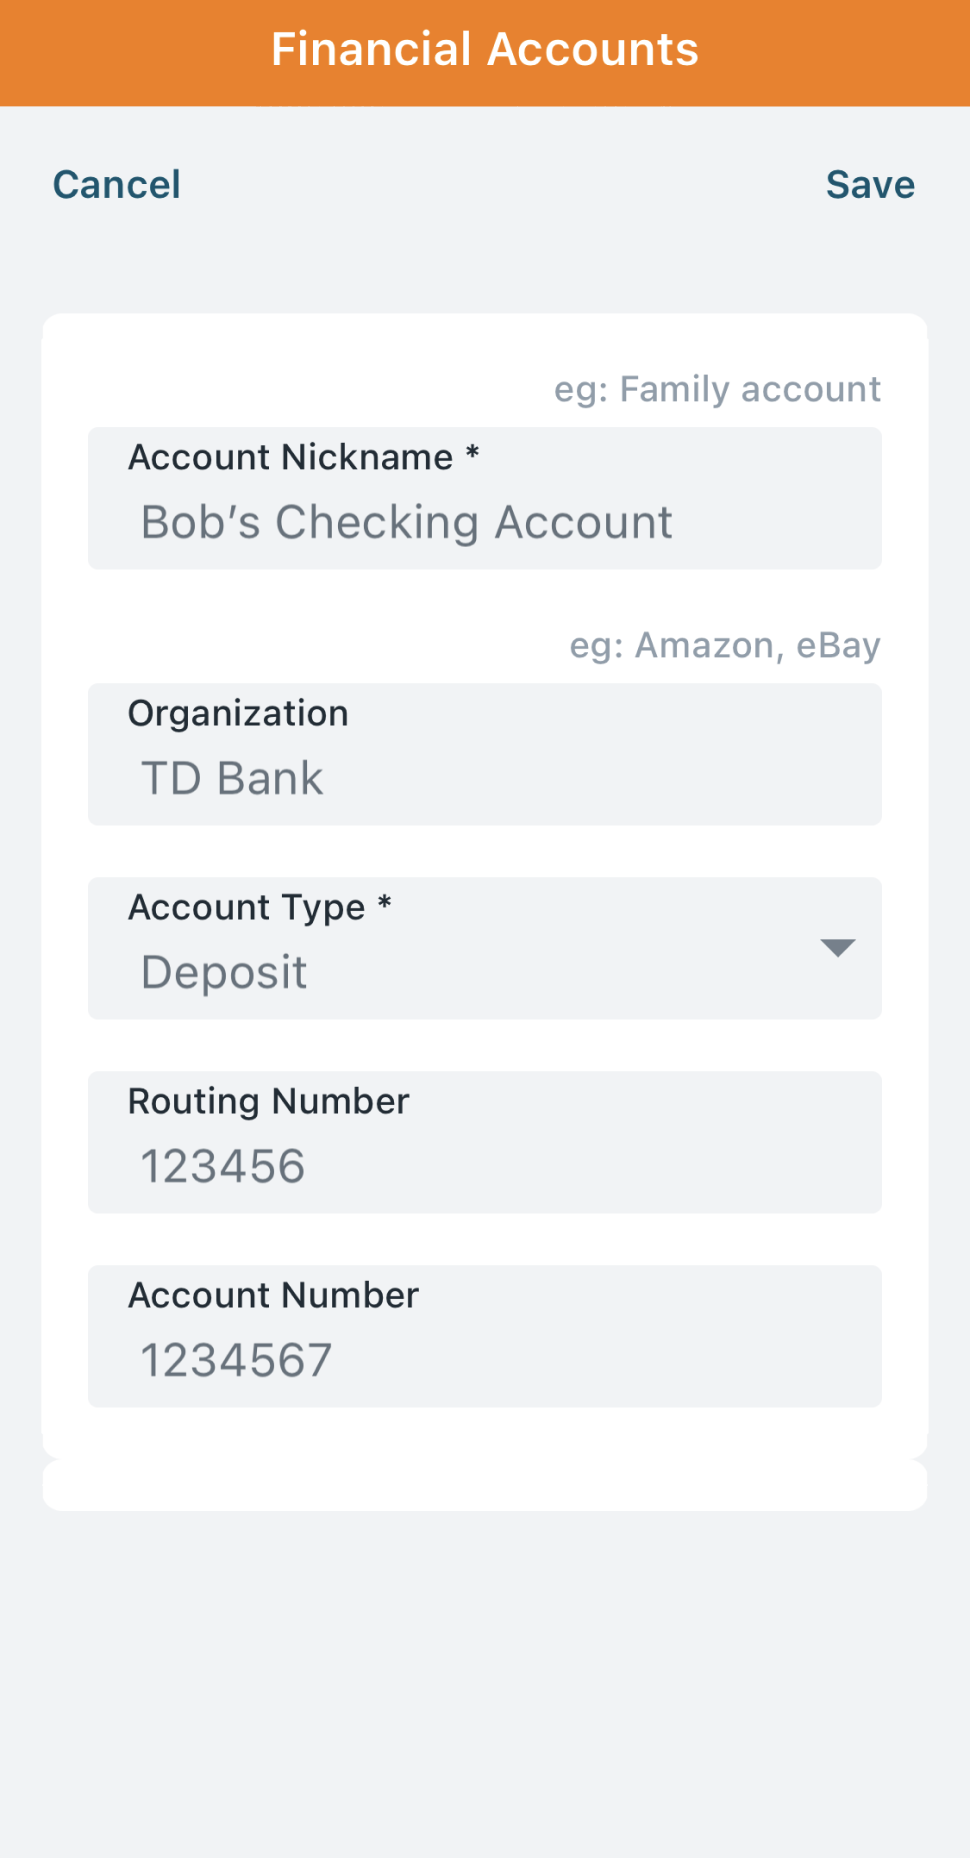The height and width of the screenshot is (1858, 970).
Task: Open the Account Type dropdown showing Deposit
Action: point(485,948)
